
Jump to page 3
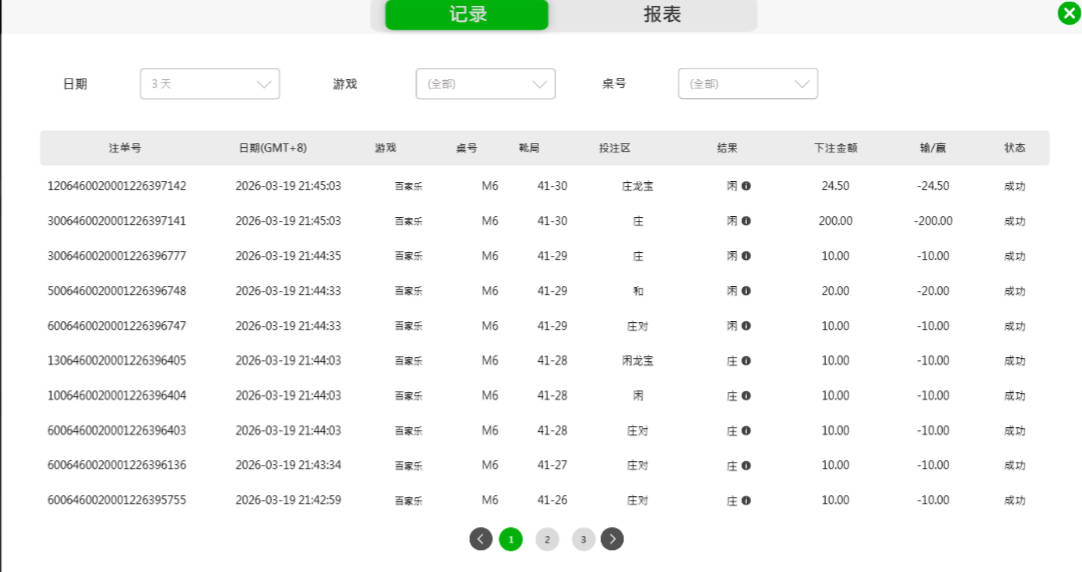pos(583,539)
